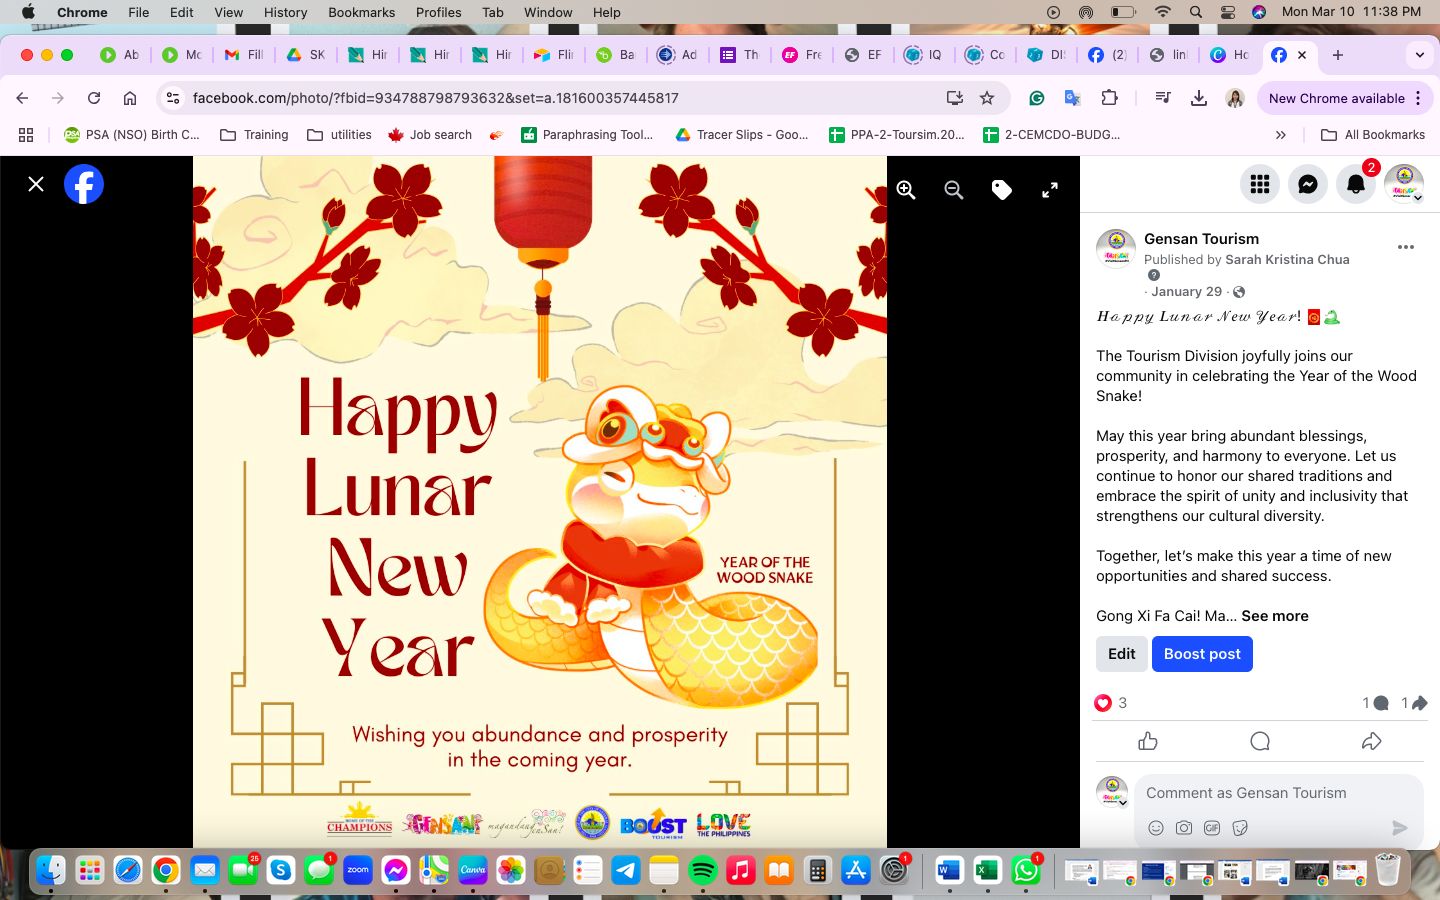Send the comment with the arrow
Screen dimensions: 1440x900
click(x=1400, y=828)
